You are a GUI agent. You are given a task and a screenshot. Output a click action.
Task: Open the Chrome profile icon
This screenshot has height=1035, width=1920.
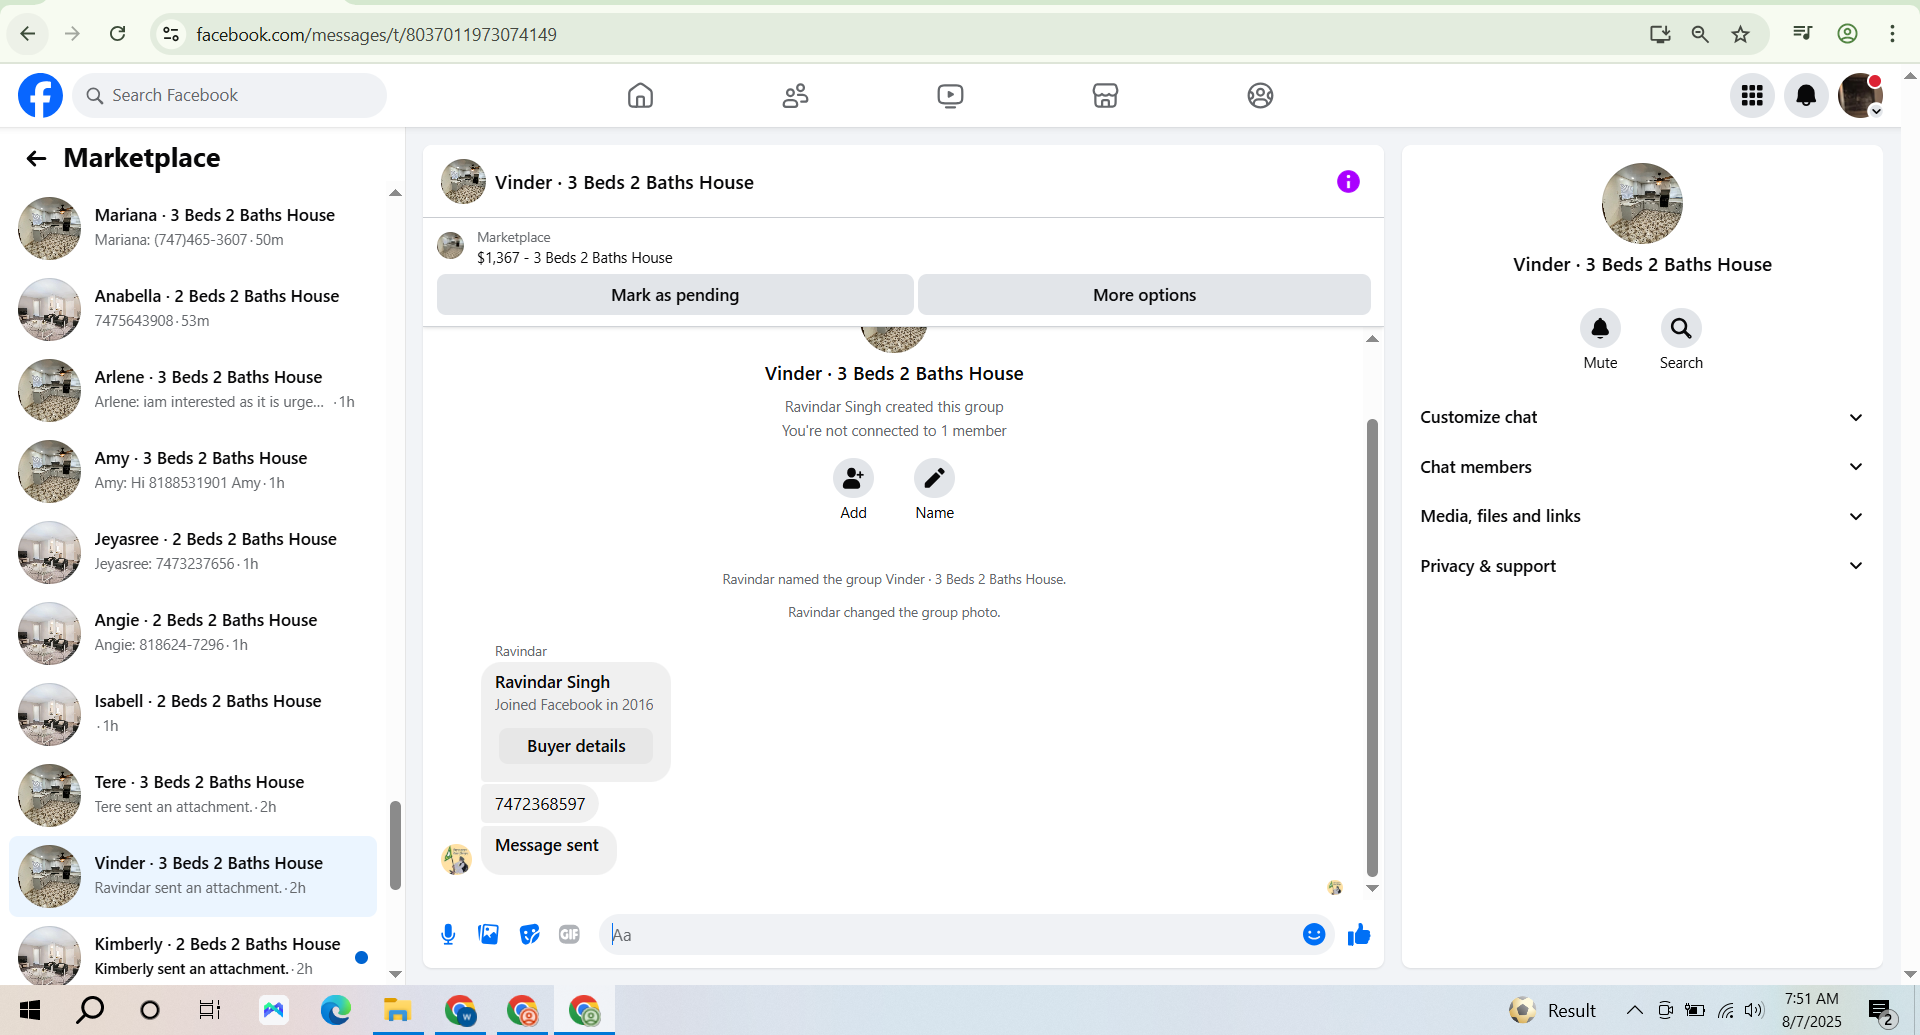1847,33
